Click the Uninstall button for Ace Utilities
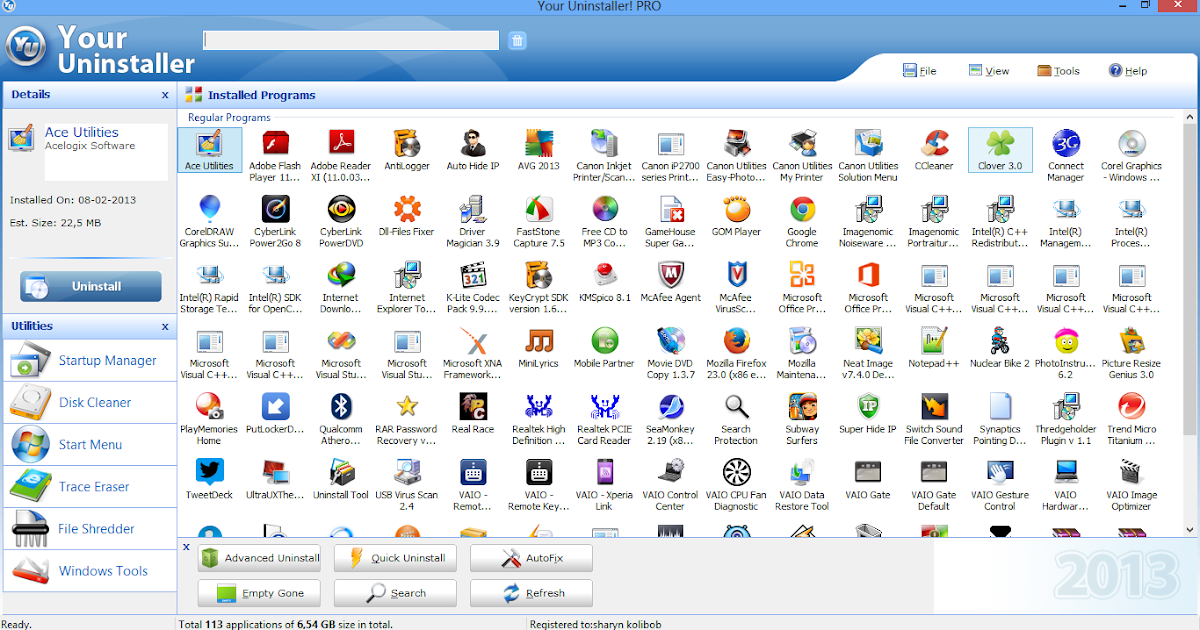Viewport: 1200px width, 630px height. (x=90, y=286)
